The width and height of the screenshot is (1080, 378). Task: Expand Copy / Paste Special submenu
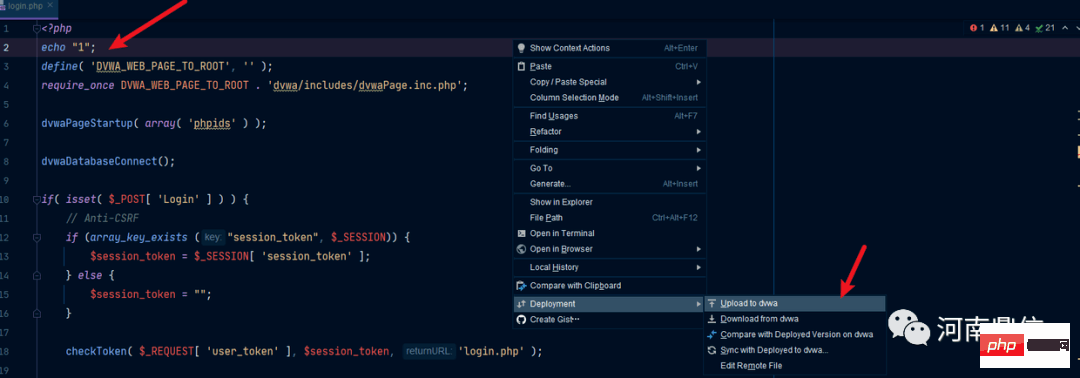click(x=698, y=82)
